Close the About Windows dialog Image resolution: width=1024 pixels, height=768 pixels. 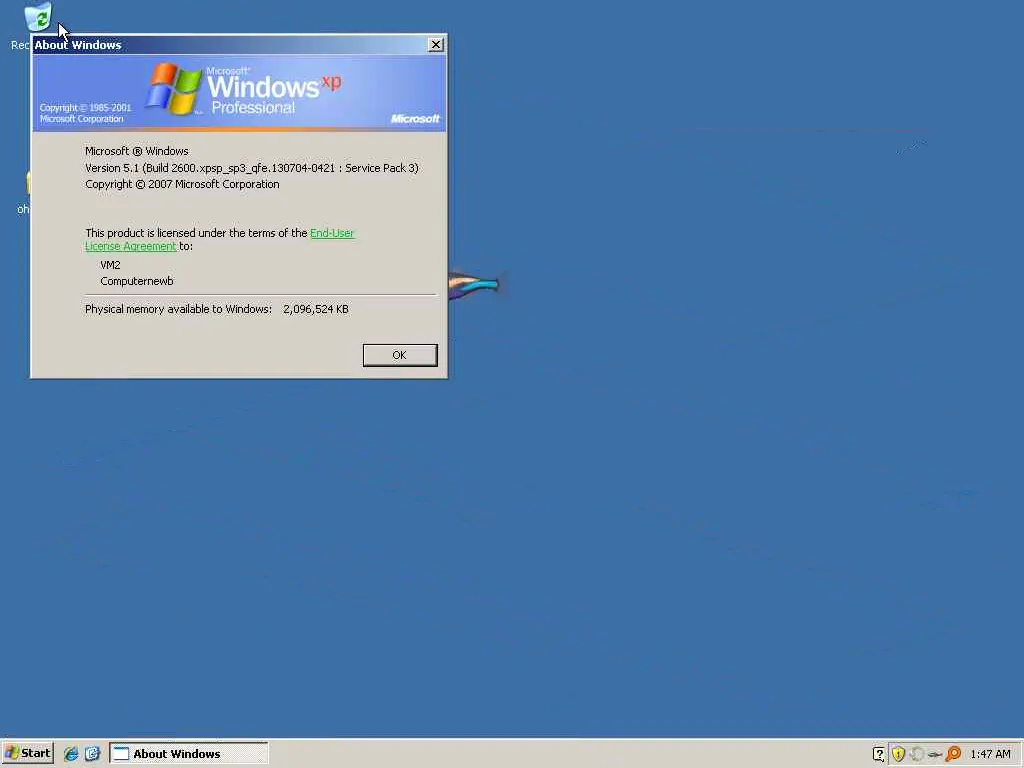click(x=436, y=44)
